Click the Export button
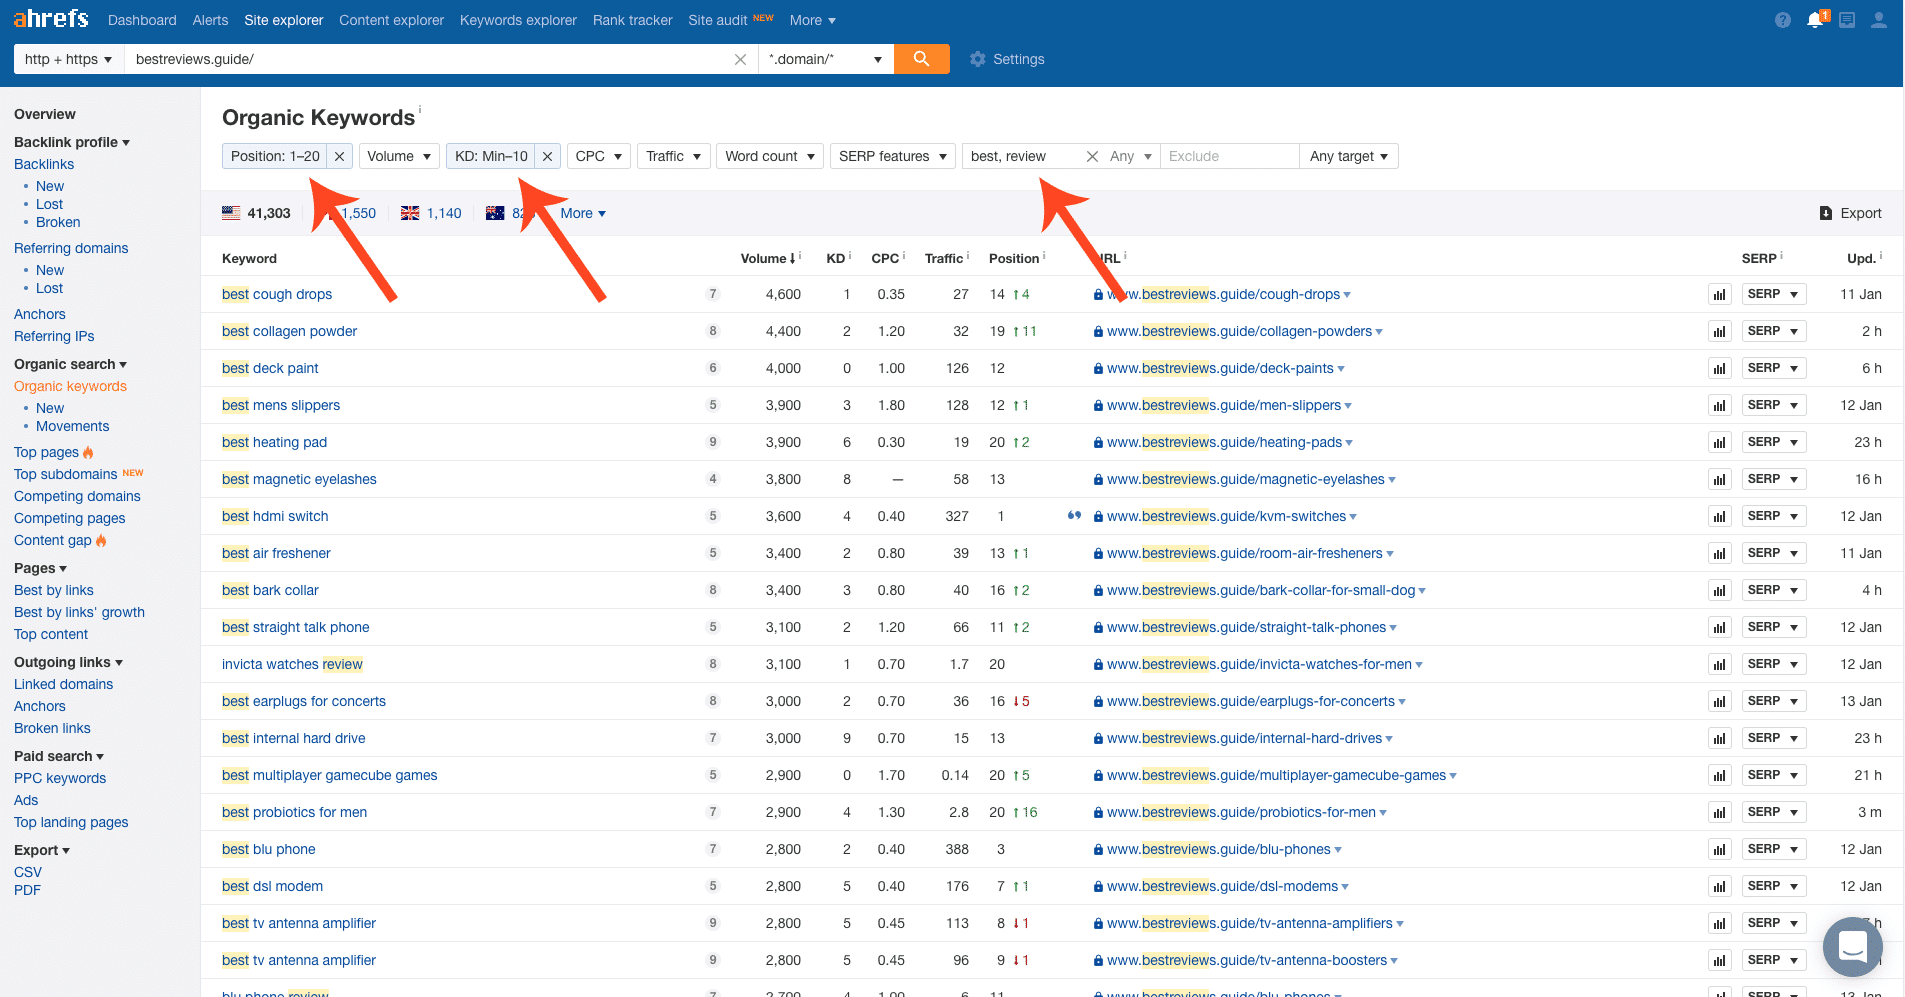The image size is (1905, 997). (x=1851, y=213)
